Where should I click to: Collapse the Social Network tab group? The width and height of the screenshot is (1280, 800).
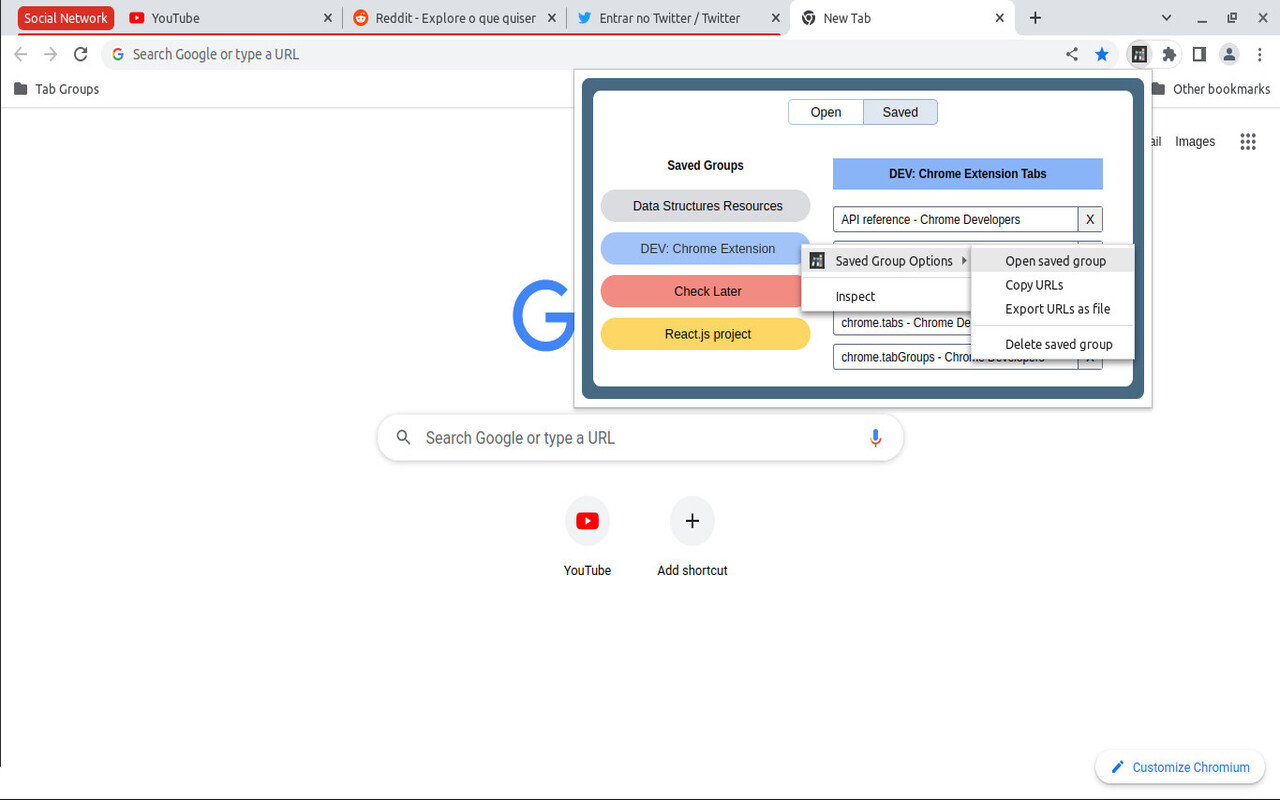click(x=66, y=18)
